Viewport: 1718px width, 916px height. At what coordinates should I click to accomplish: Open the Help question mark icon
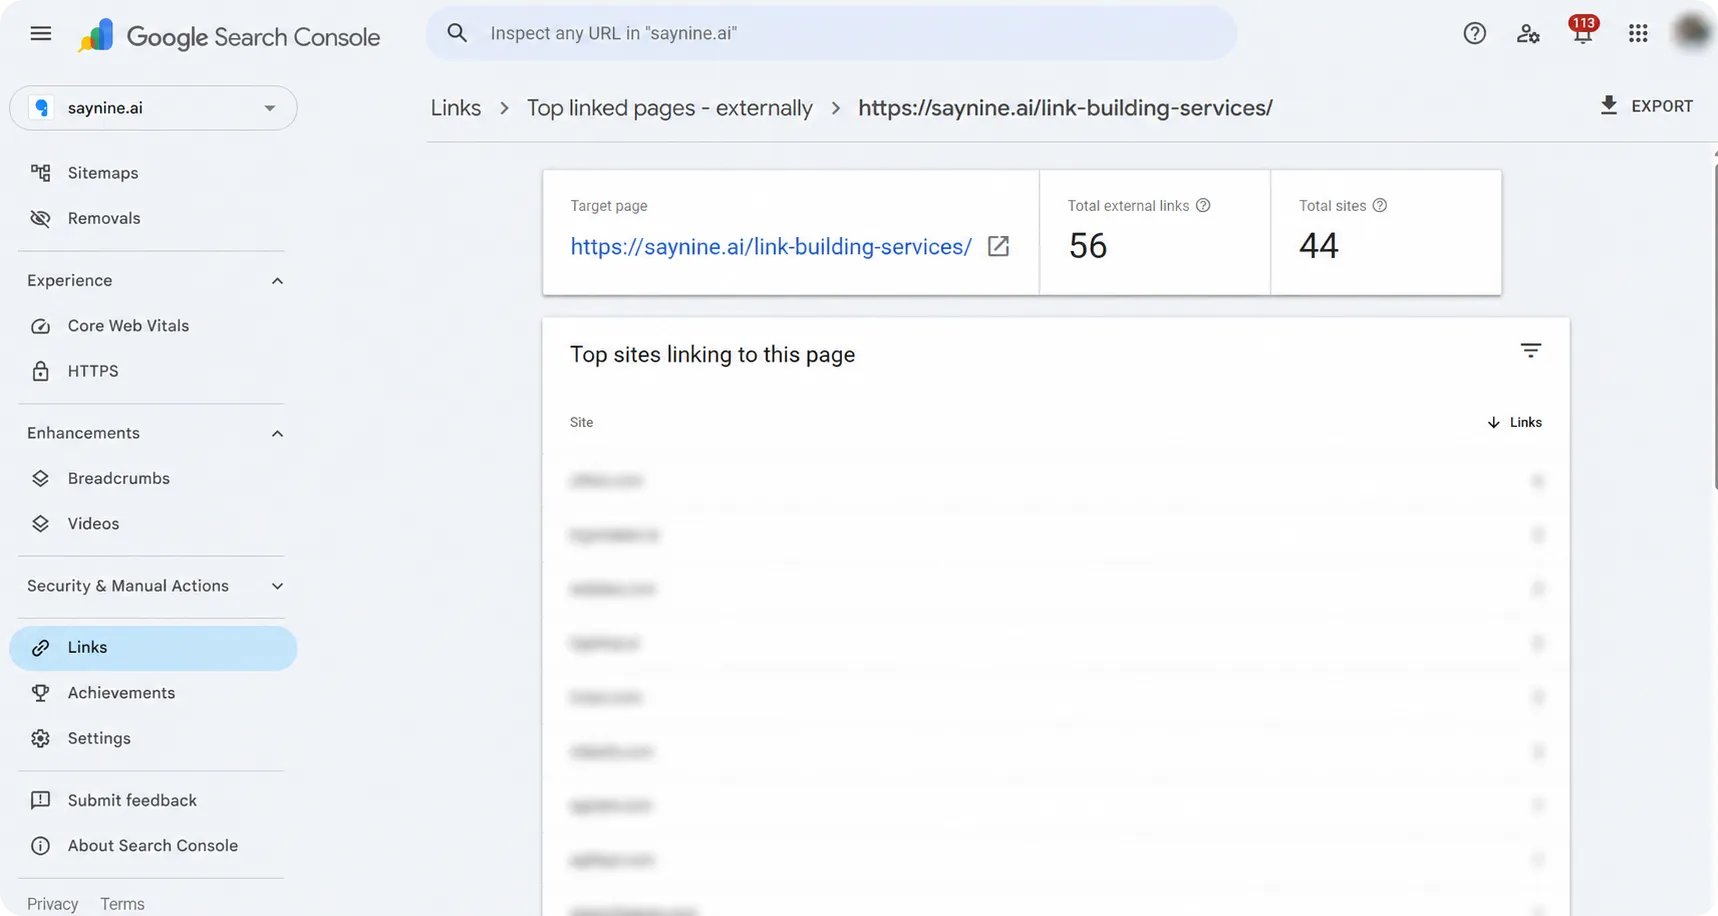1474,33
